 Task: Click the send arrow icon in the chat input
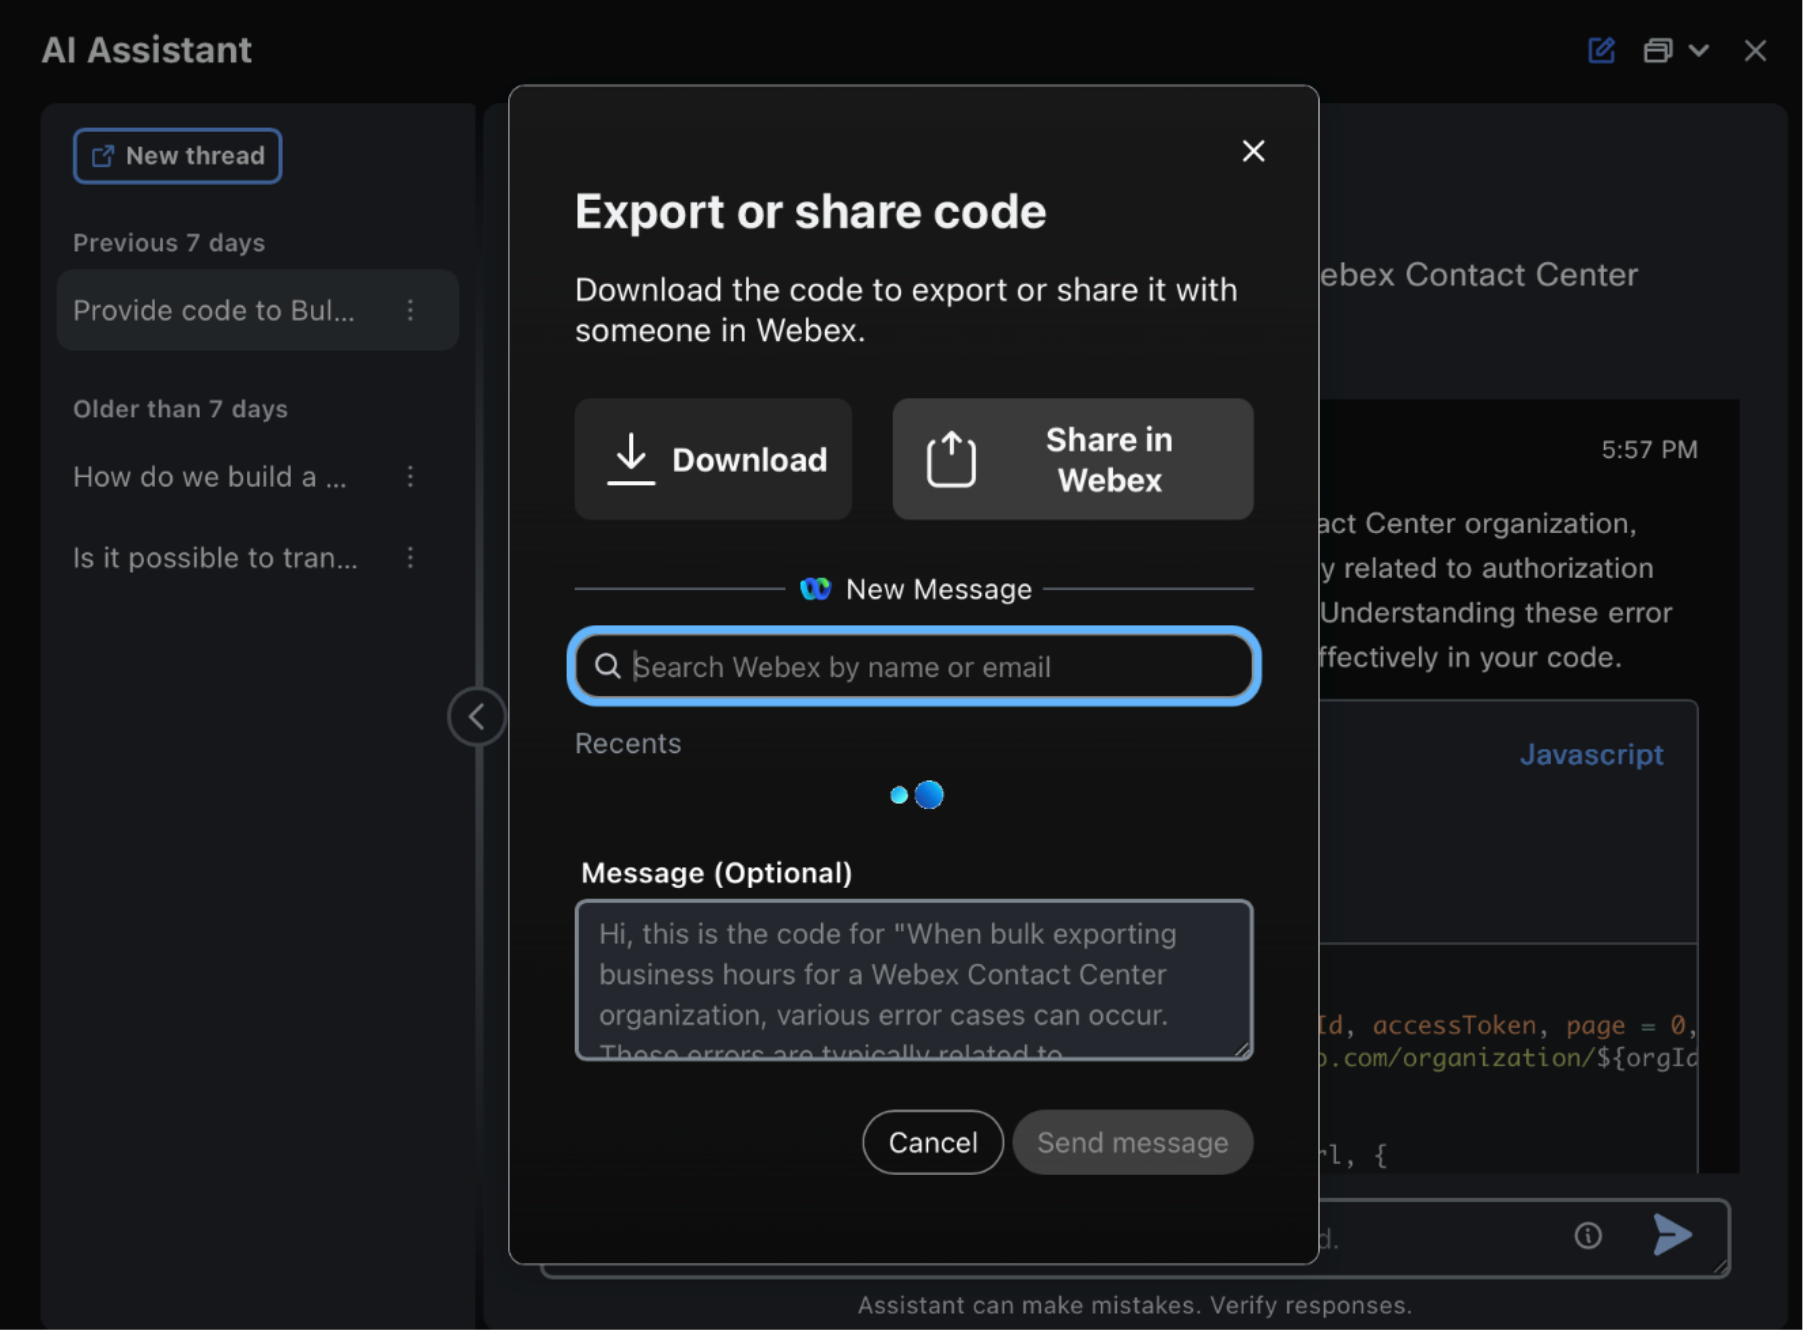coord(1672,1236)
